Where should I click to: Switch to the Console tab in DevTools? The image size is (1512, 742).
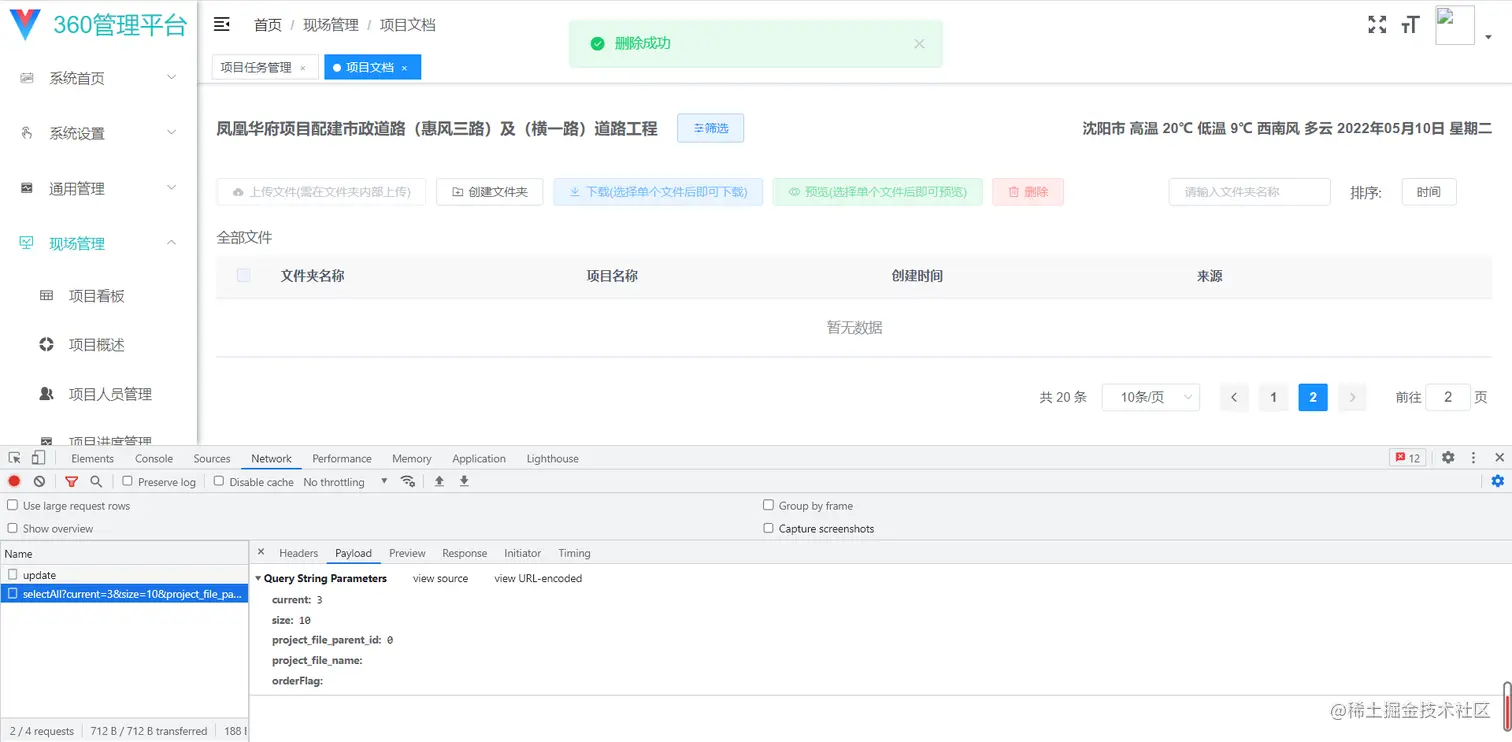click(153, 458)
